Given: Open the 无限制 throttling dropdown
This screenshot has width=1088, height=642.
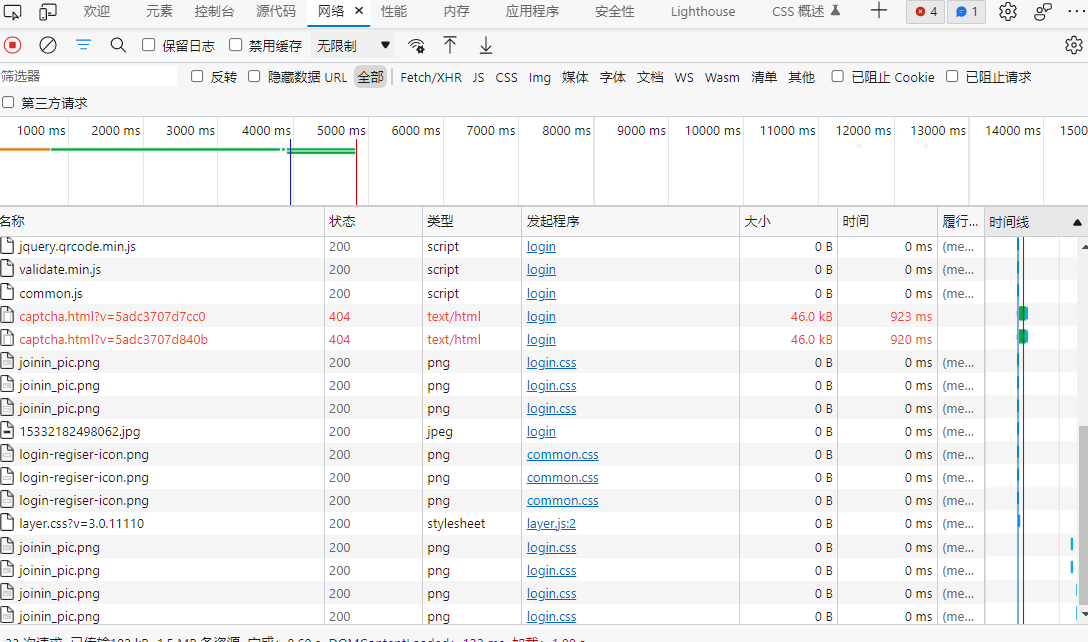Looking at the screenshot, I should 352,46.
